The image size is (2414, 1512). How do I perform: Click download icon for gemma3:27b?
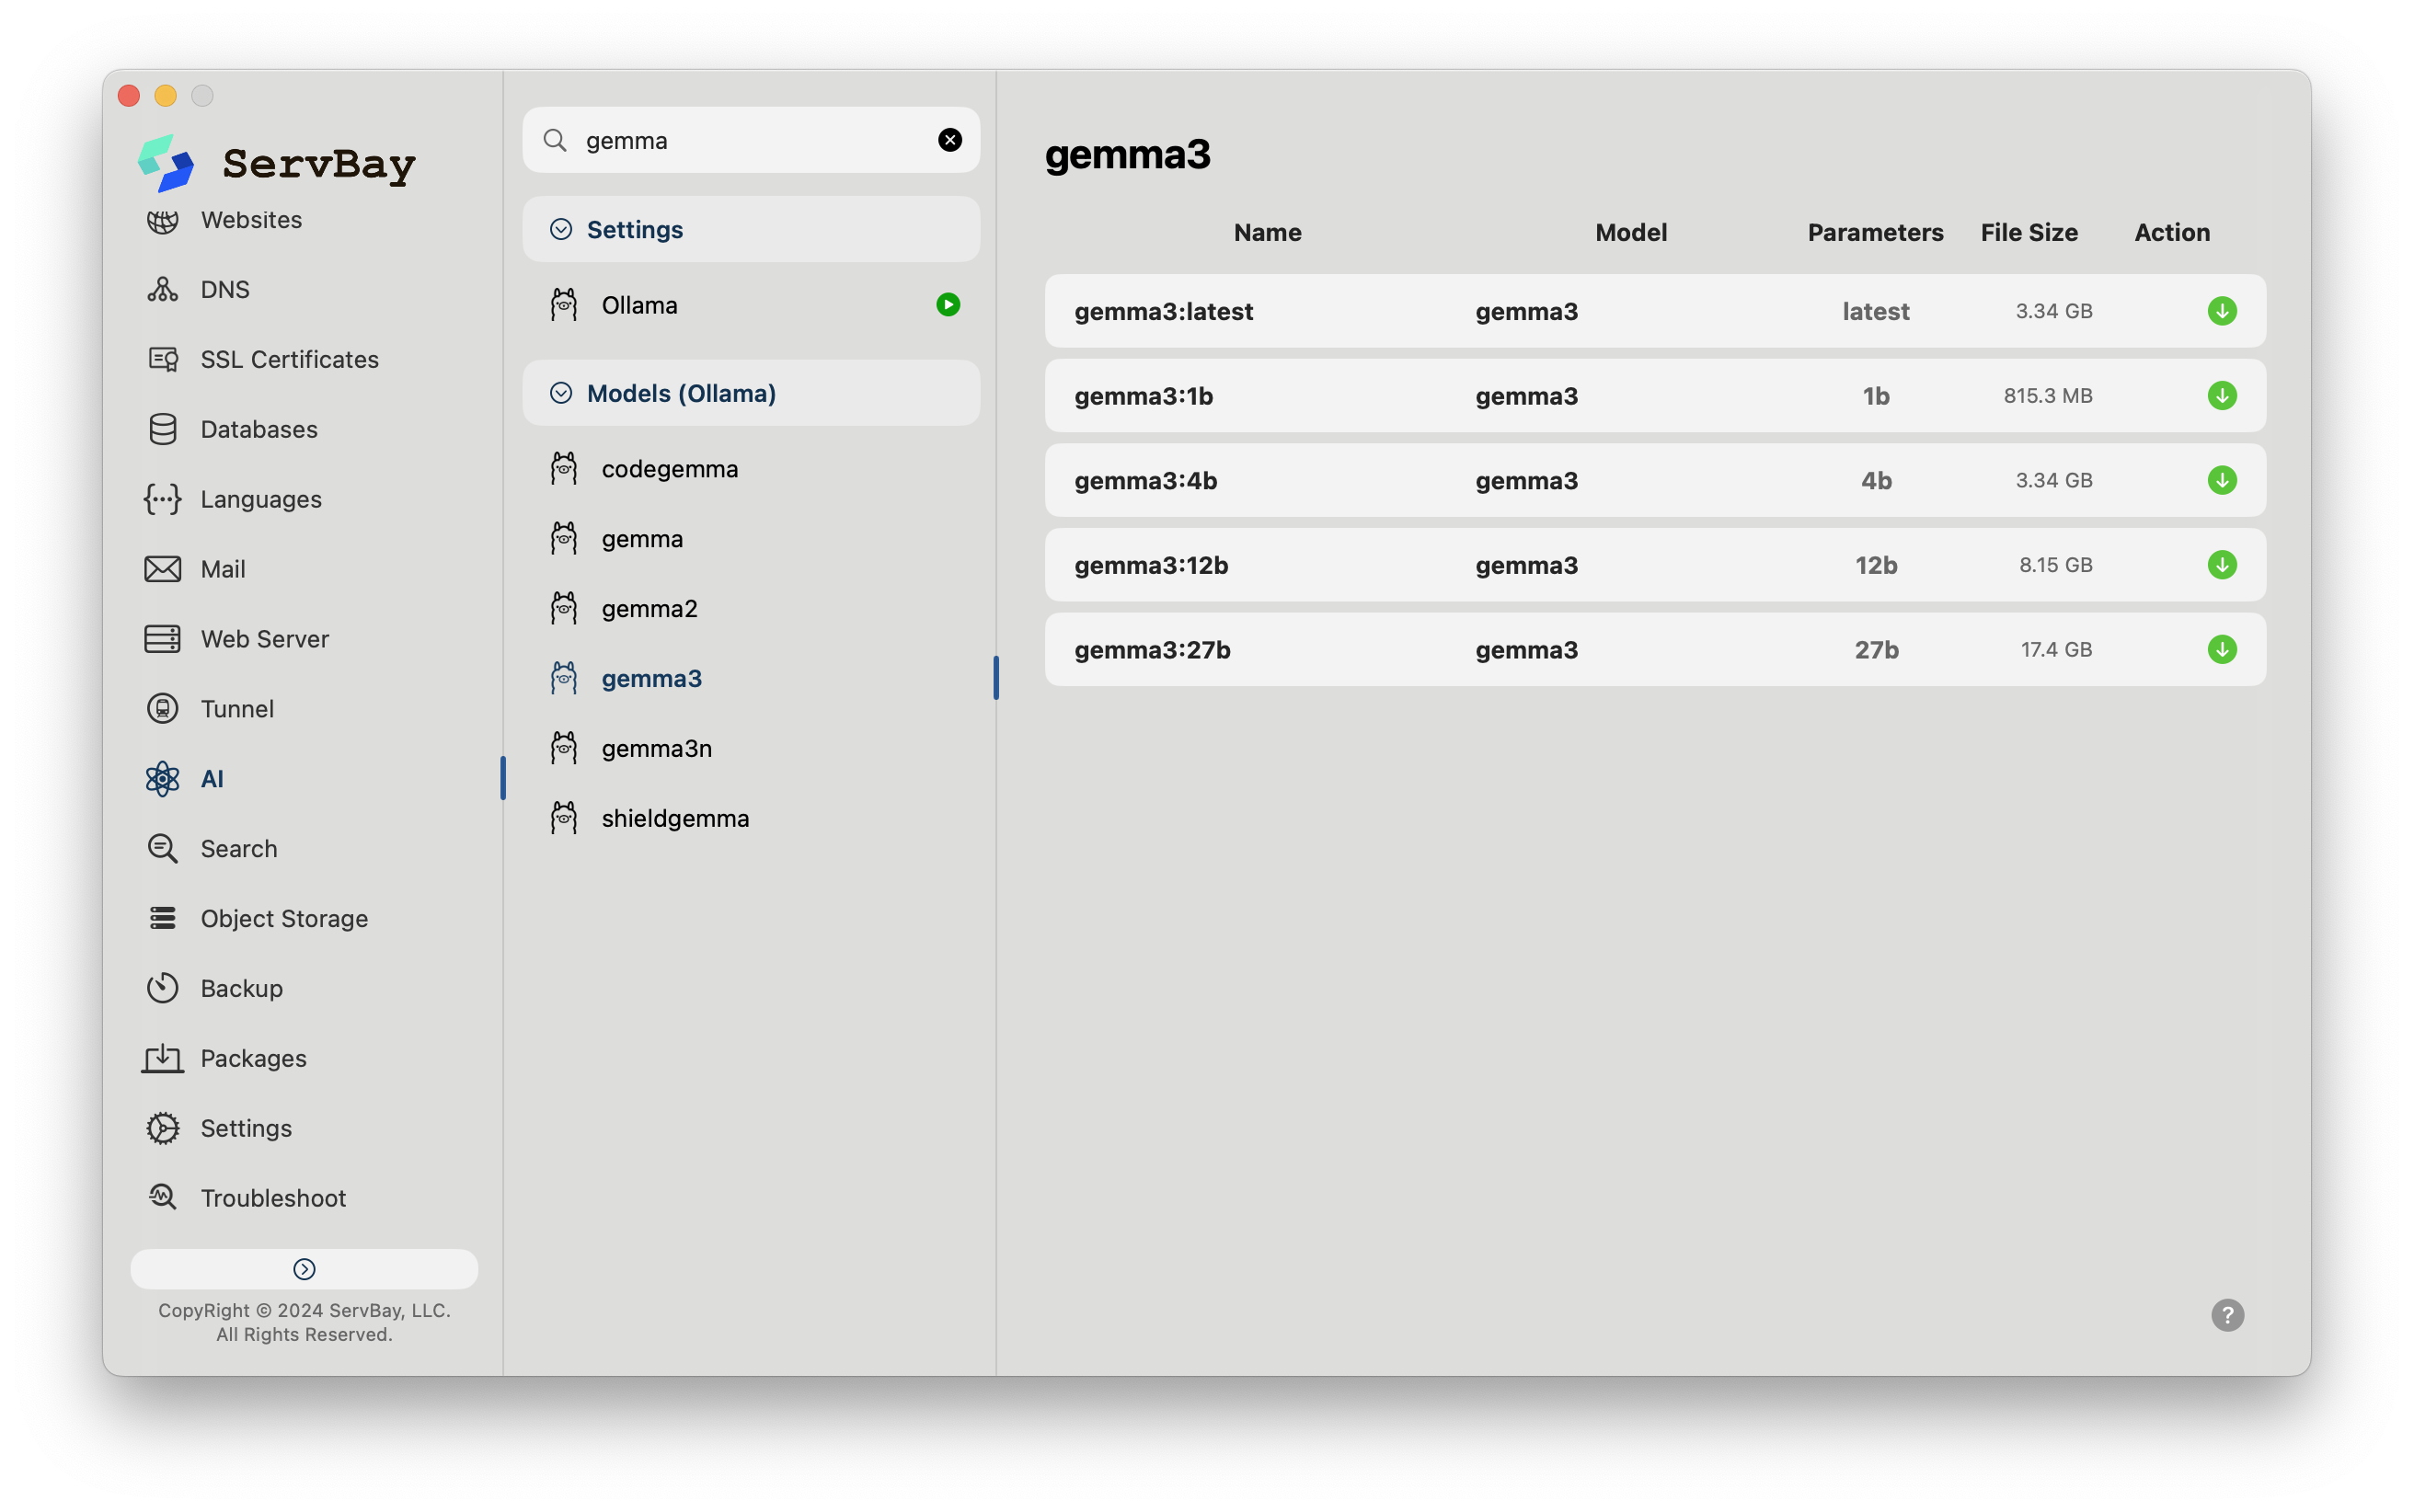pos(2221,650)
